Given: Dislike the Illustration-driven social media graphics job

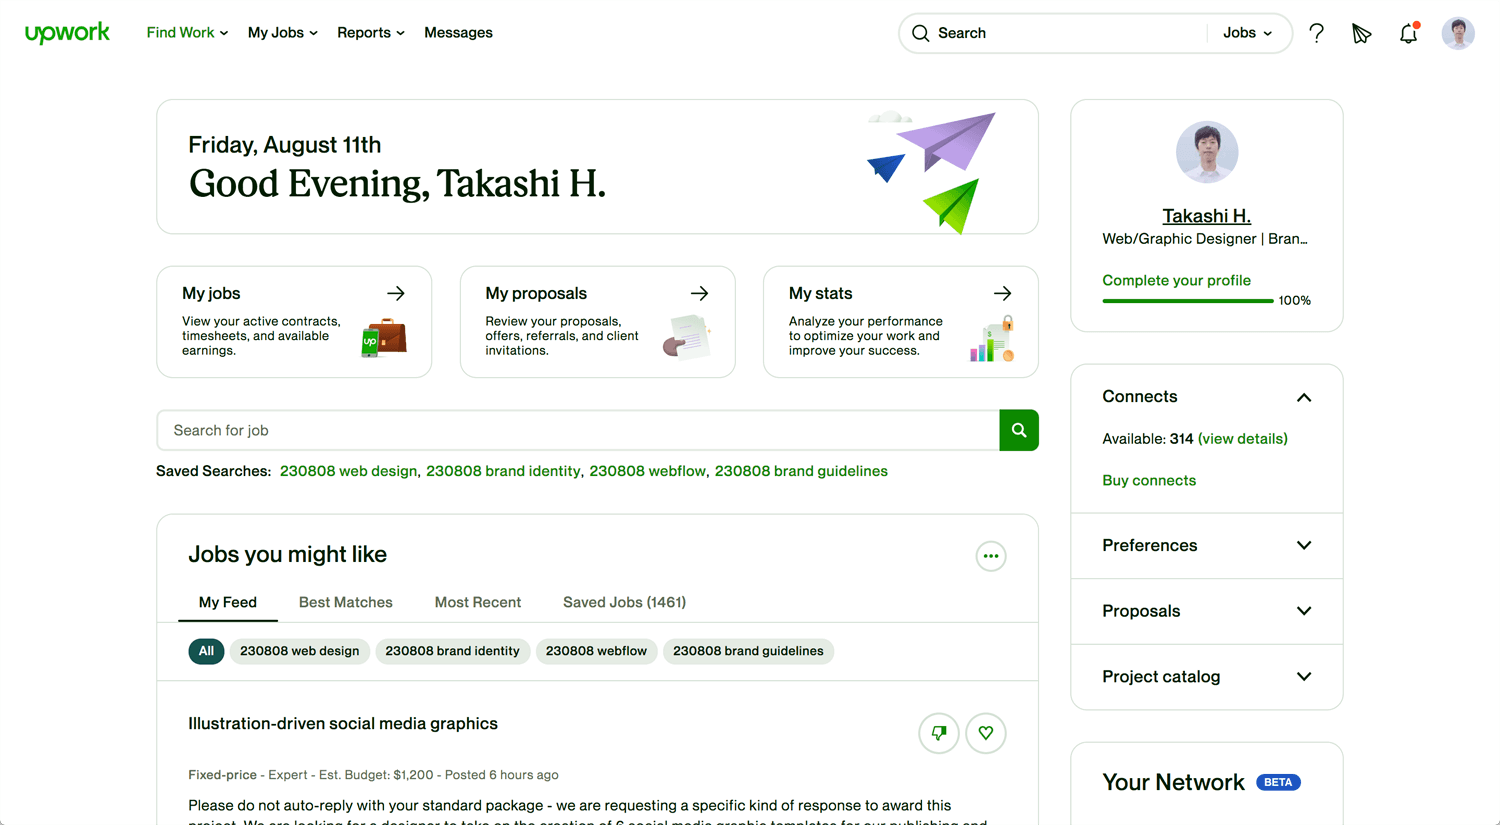Looking at the screenshot, I should click(x=939, y=733).
